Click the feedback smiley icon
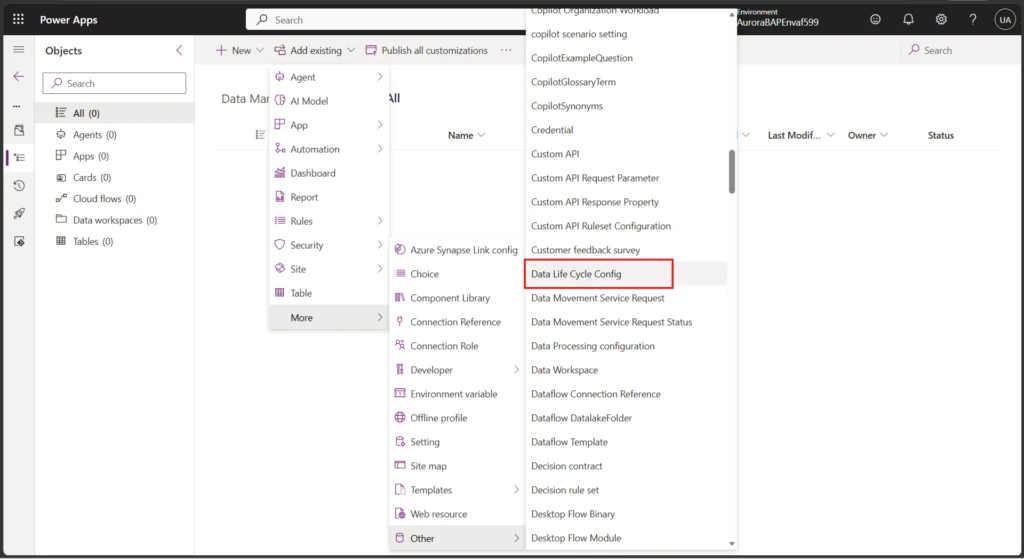The height and width of the screenshot is (559, 1024). click(875, 20)
